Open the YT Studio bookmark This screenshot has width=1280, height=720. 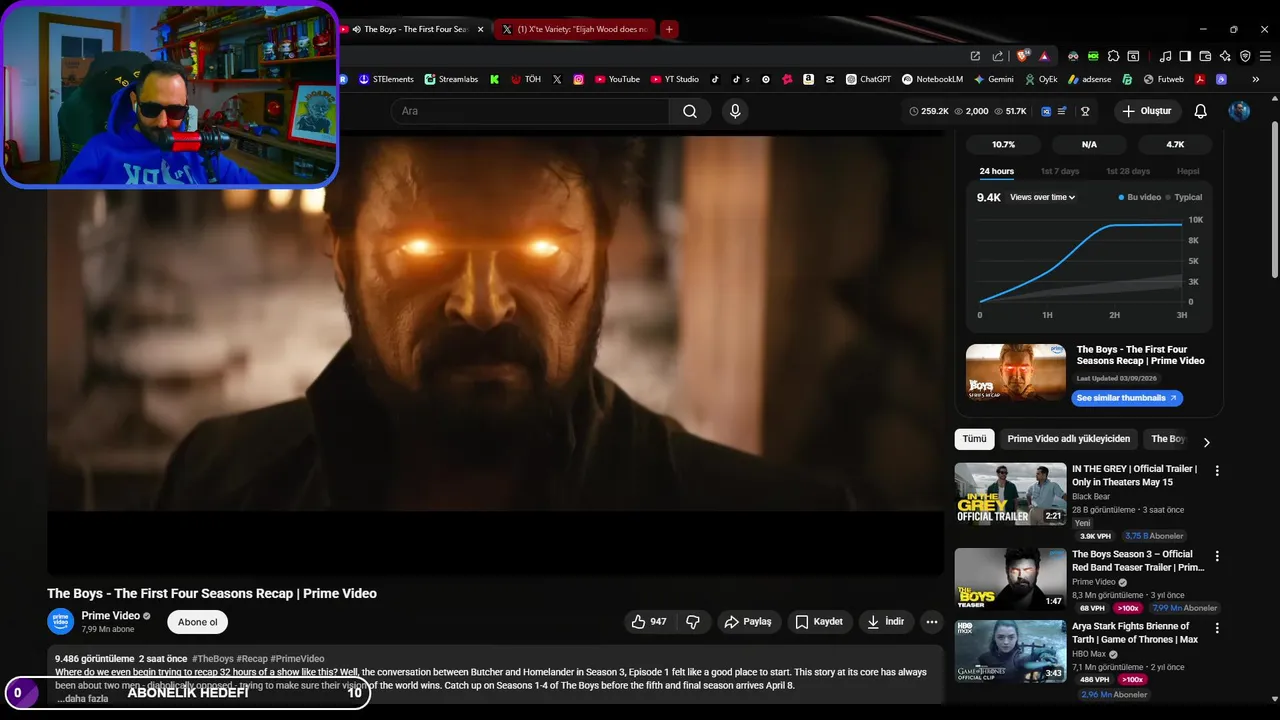pos(675,79)
